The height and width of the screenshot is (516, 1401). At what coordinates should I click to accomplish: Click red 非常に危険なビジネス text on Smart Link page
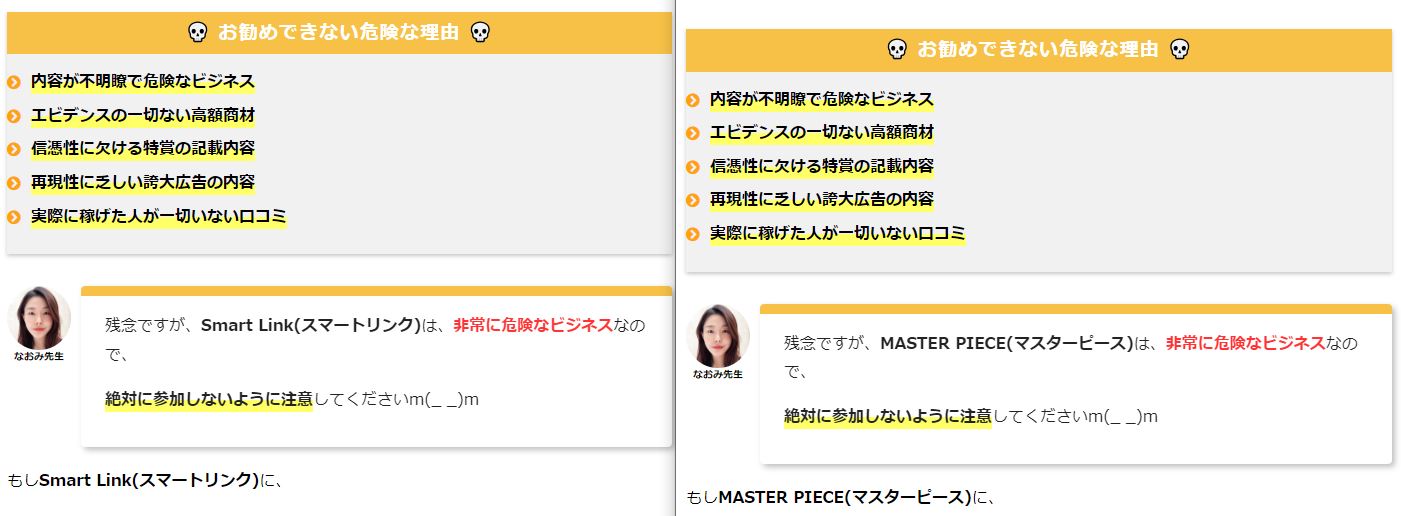click(532, 325)
